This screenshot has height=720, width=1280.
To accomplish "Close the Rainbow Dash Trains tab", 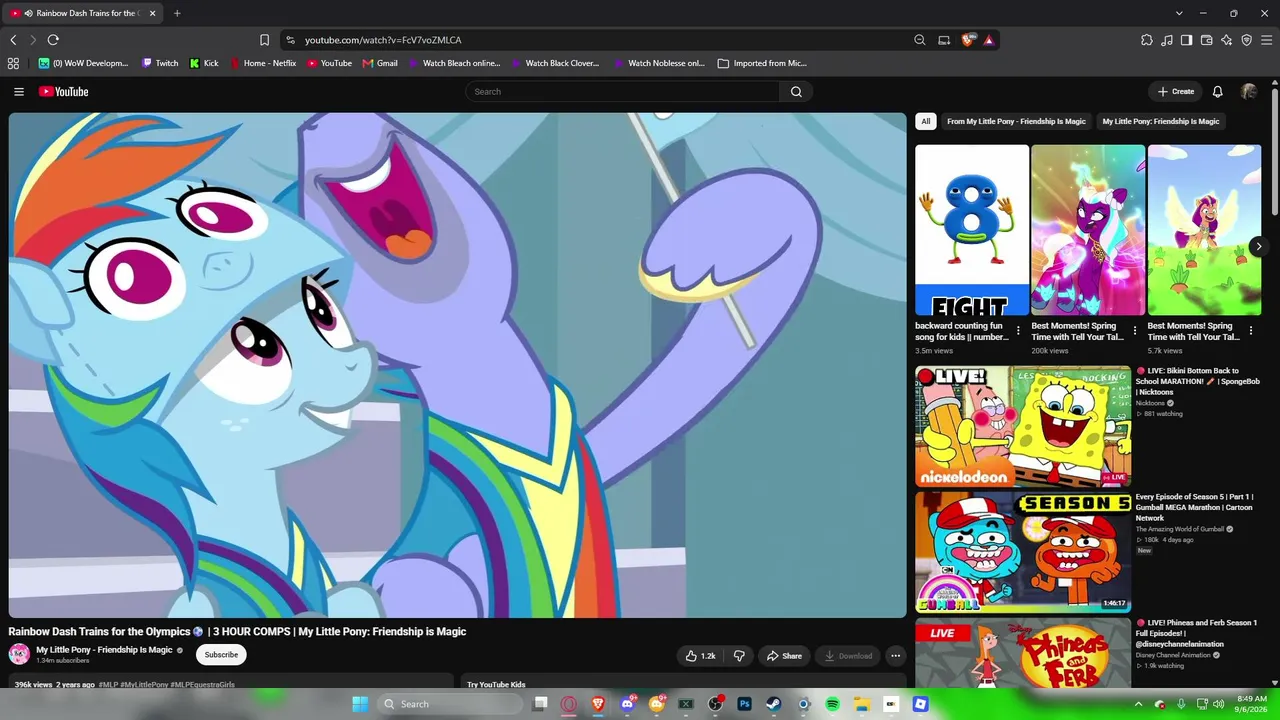I will (x=151, y=13).
